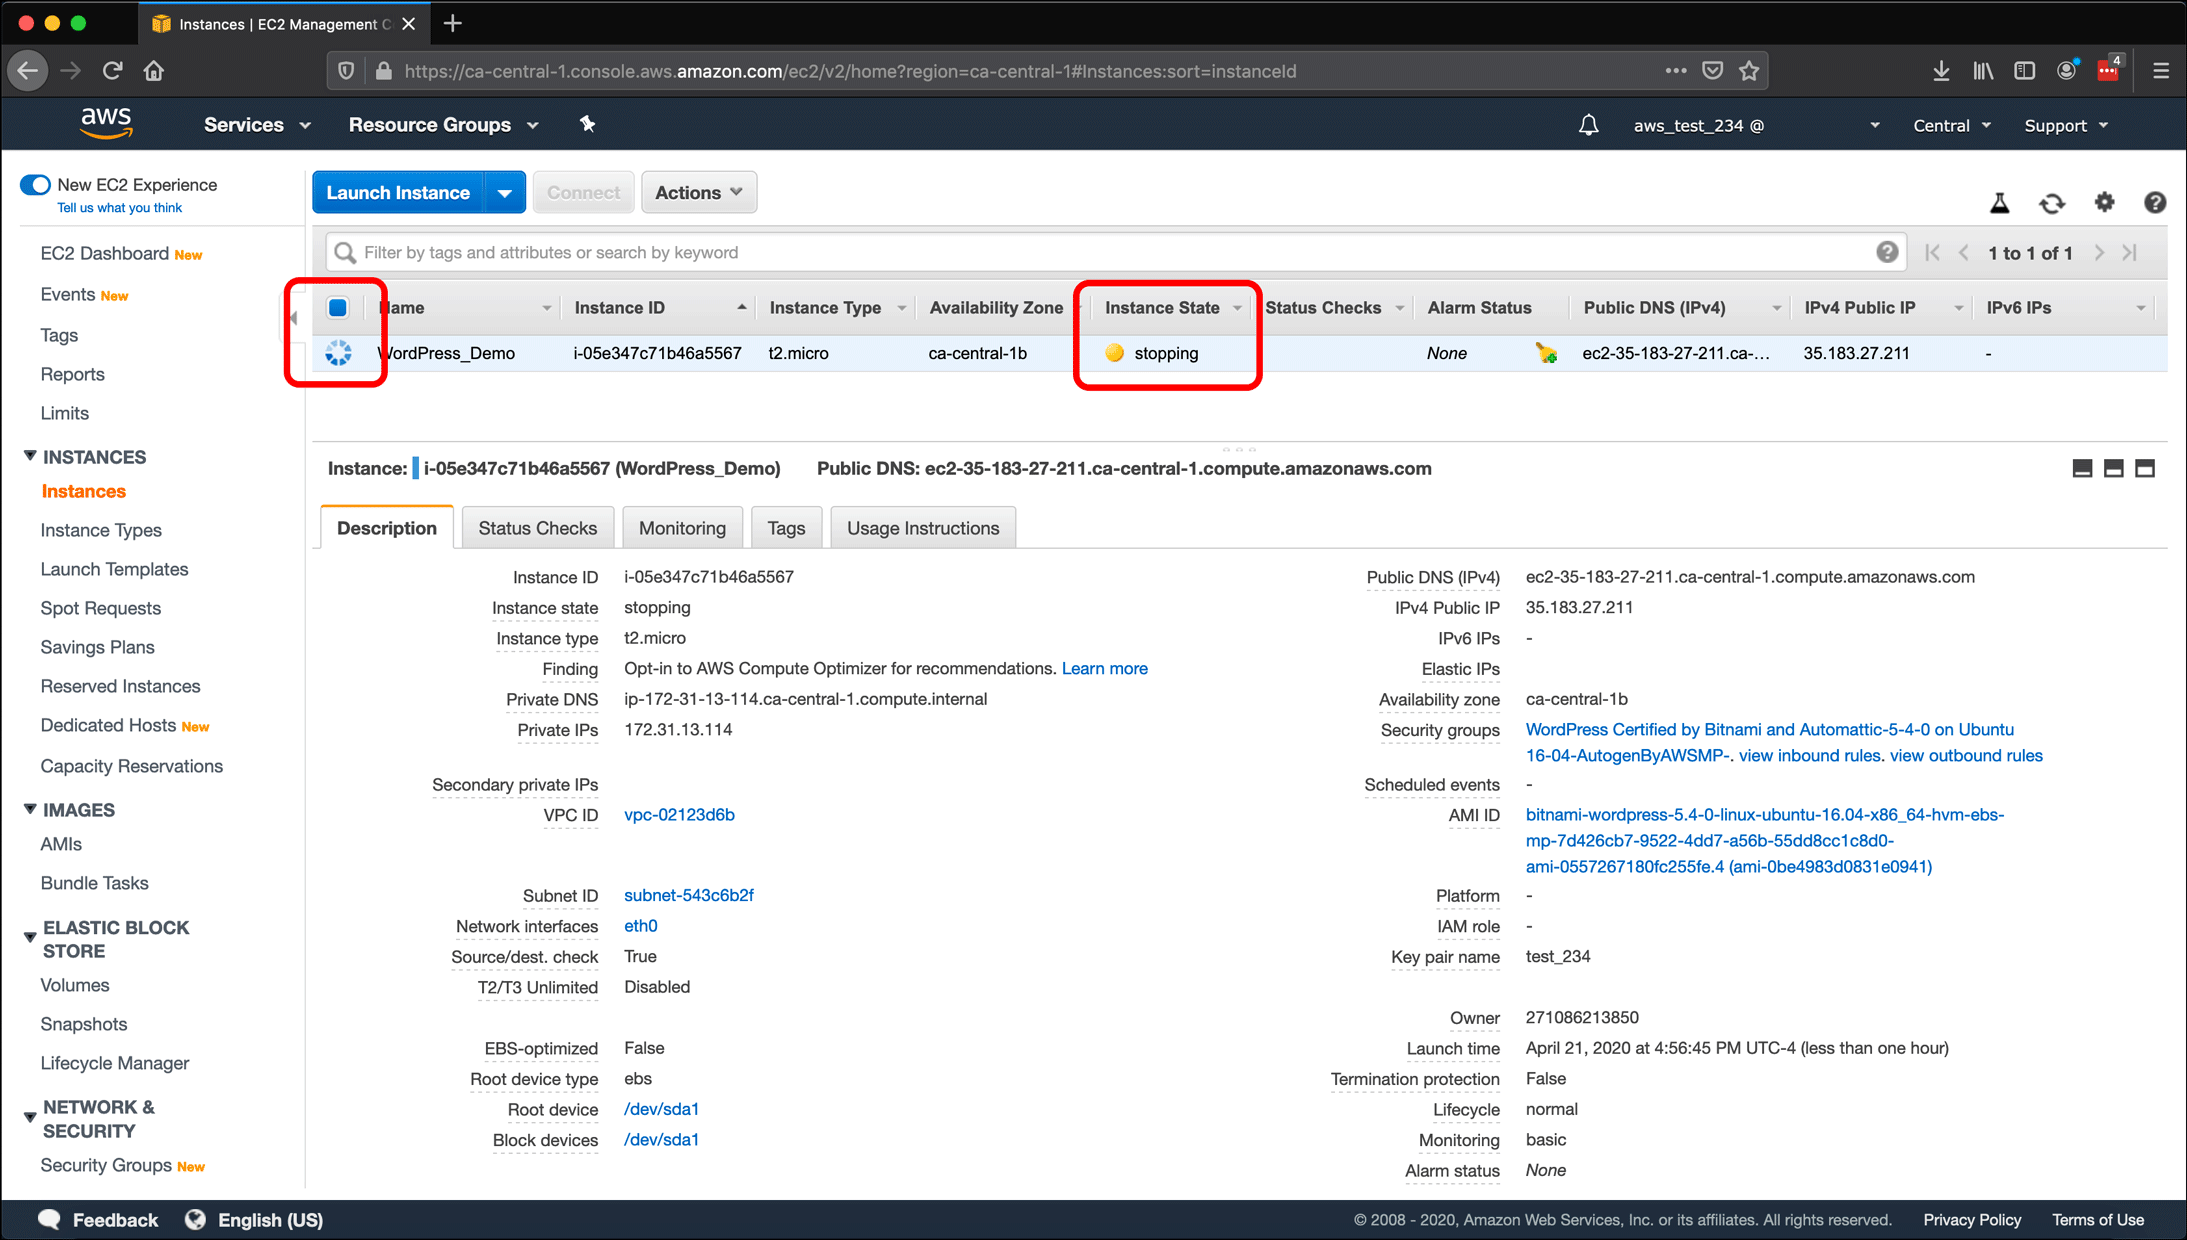Set details pane to half-height layout
2187x1240 pixels.
pyautogui.click(x=2113, y=468)
